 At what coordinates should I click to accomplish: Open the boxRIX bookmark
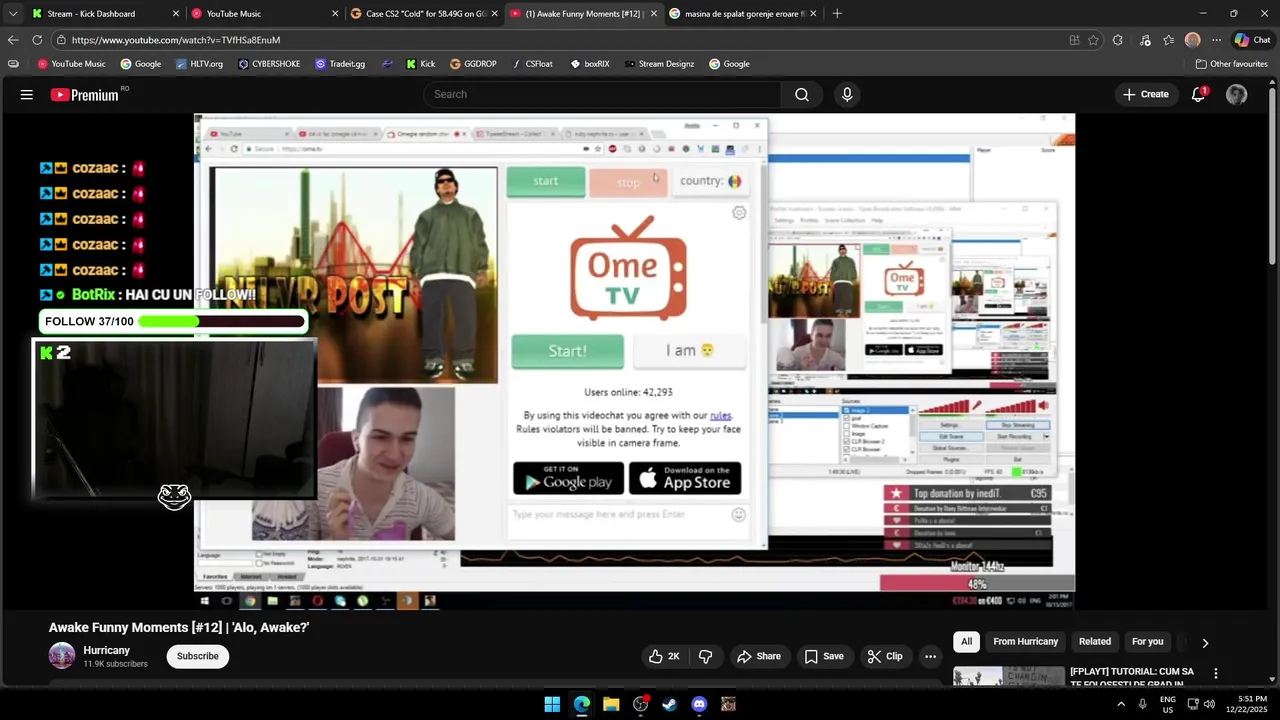[590, 64]
